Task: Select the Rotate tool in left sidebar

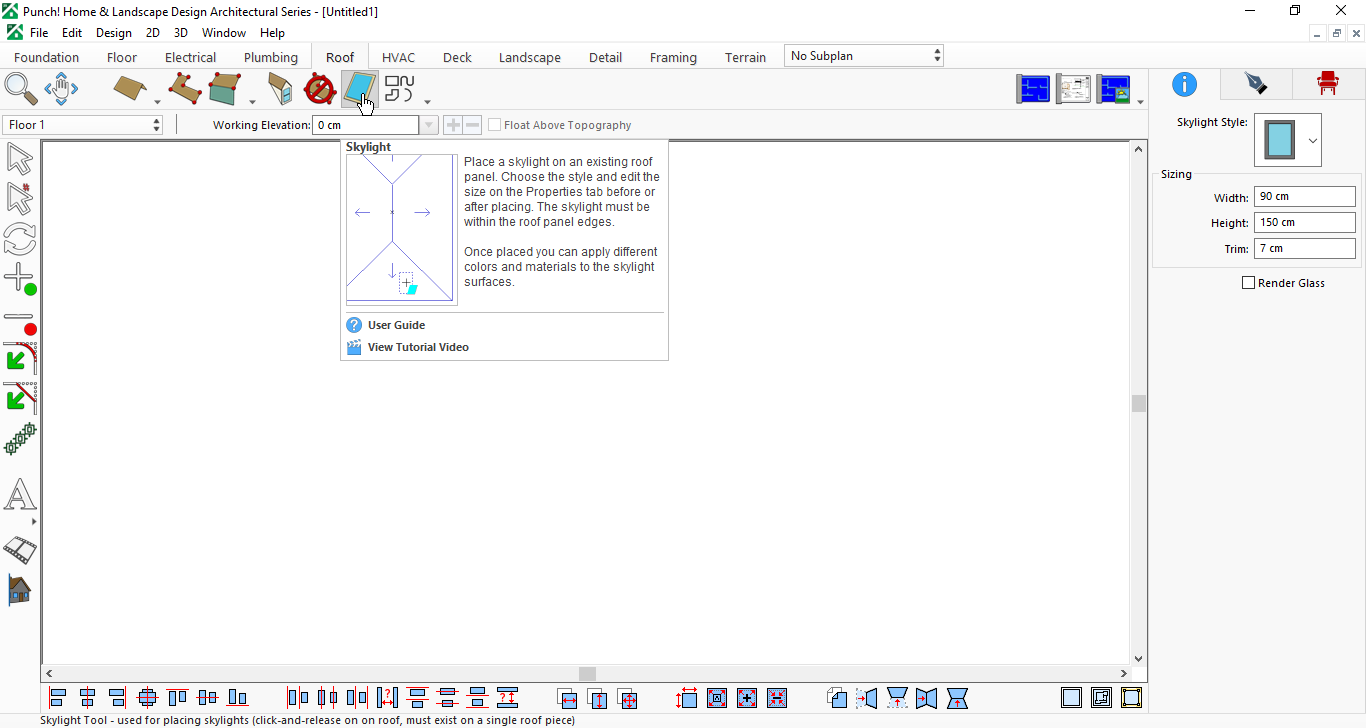Action: (x=20, y=239)
